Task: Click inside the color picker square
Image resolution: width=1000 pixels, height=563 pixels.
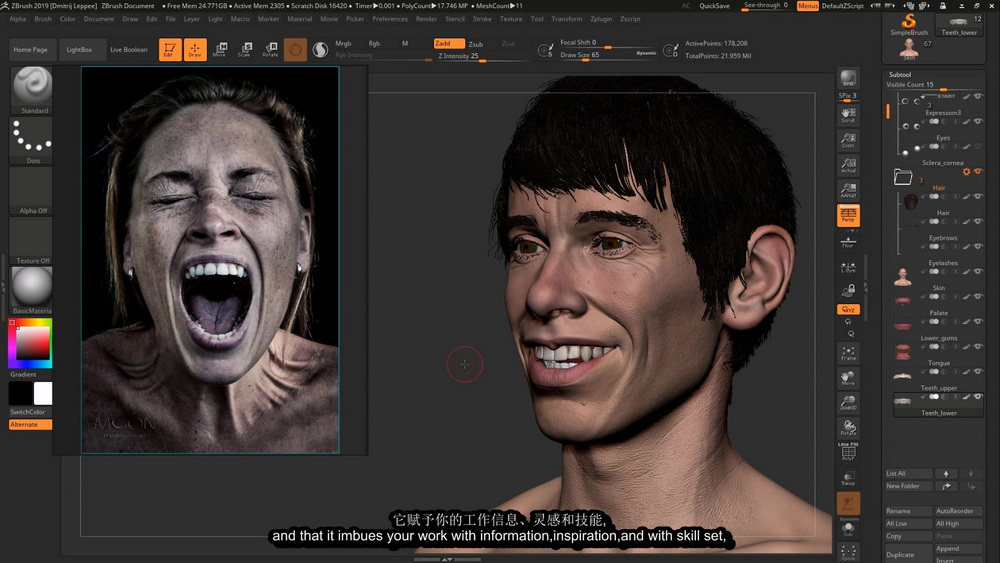Action: point(33,344)
